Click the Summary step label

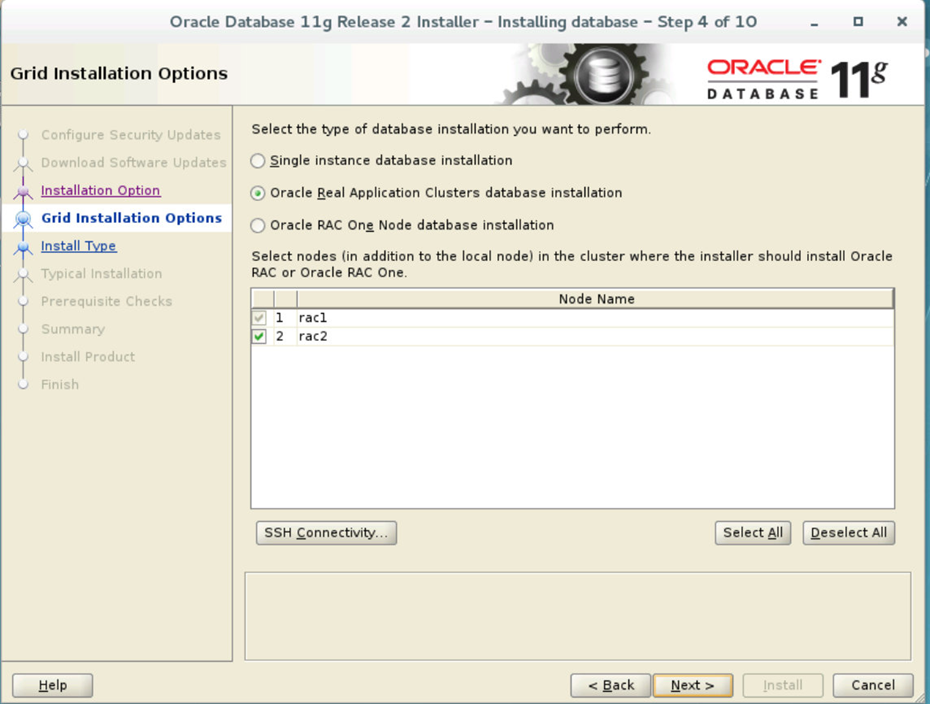tap(73, 329)
